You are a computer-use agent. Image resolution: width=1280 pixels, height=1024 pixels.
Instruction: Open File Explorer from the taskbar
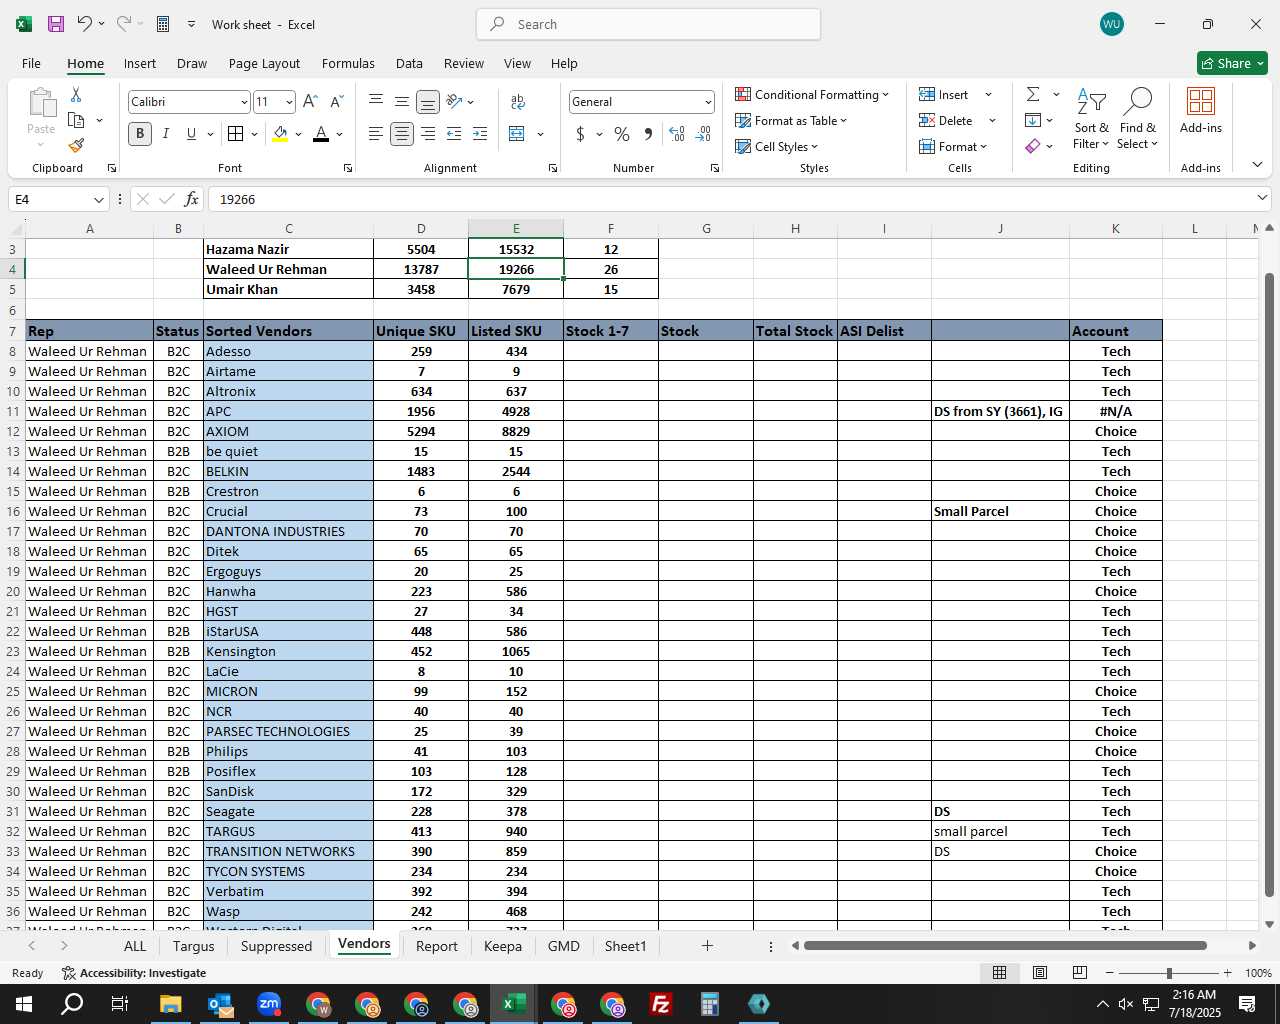[x=171, y=1004]
